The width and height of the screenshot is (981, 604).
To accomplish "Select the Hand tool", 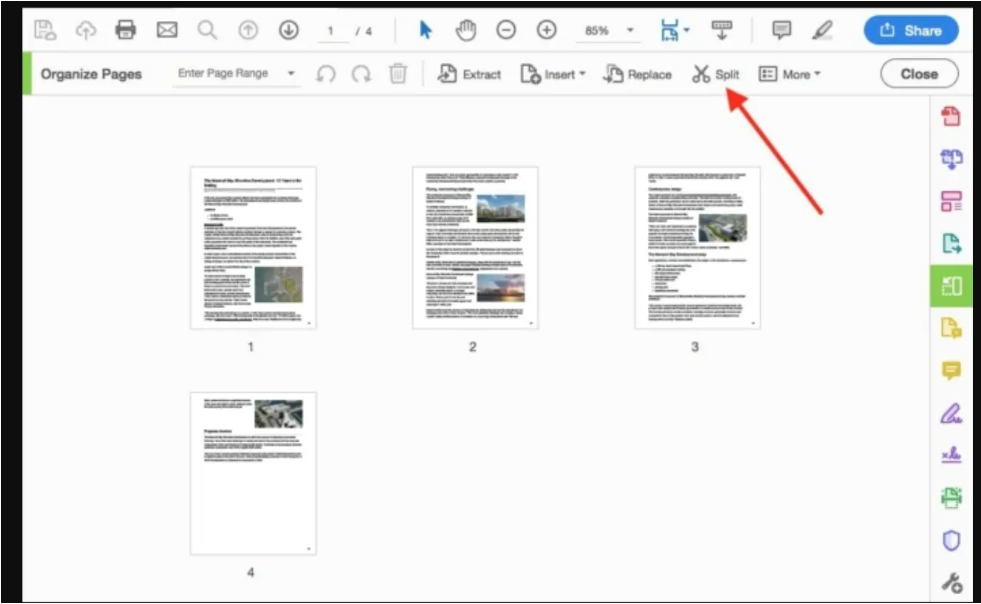I will (x=466, y=30).
